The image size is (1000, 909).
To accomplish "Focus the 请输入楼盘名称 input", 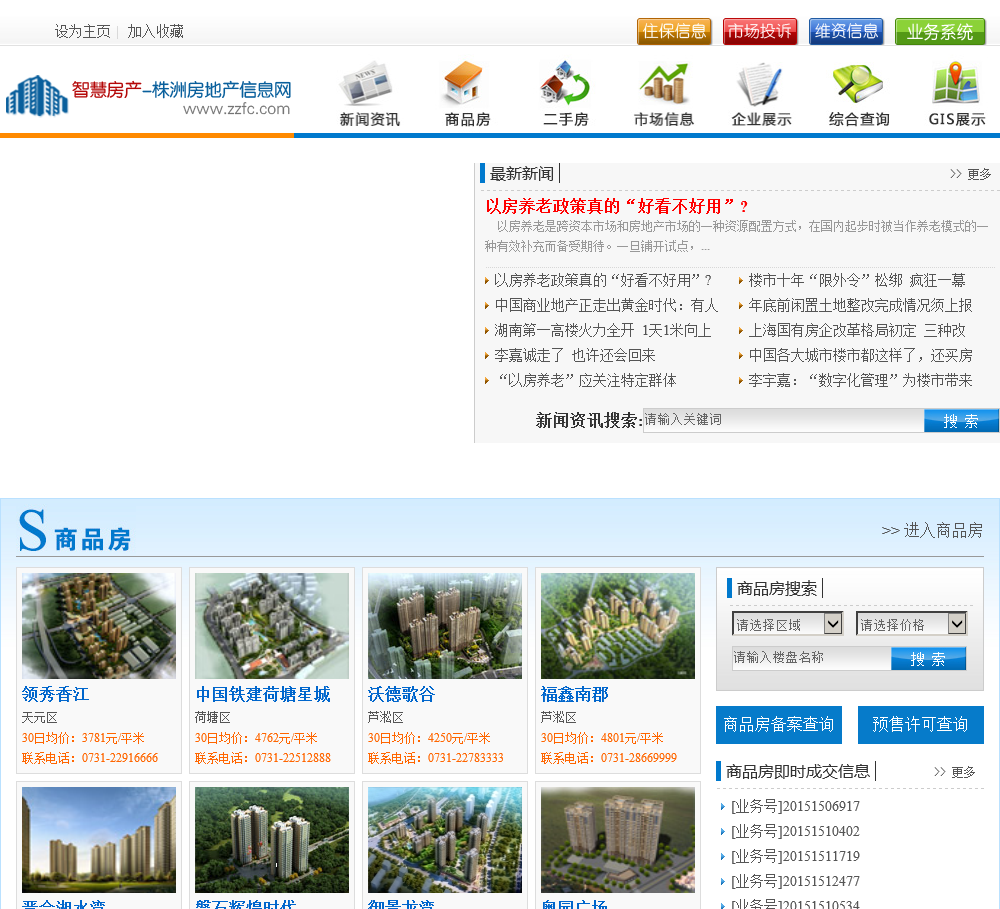I will [811, 658].
